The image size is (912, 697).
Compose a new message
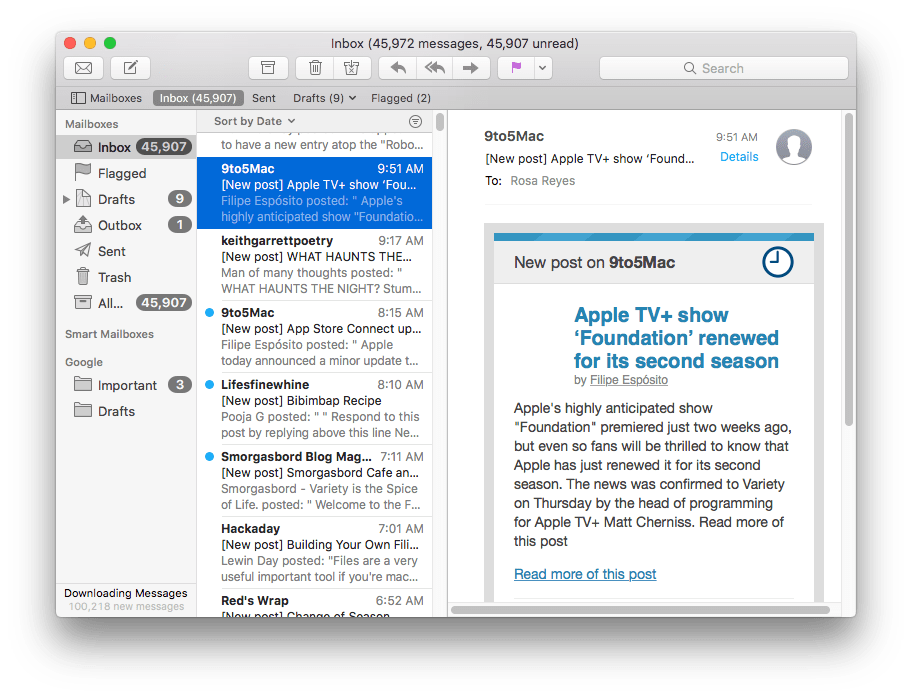131,68
